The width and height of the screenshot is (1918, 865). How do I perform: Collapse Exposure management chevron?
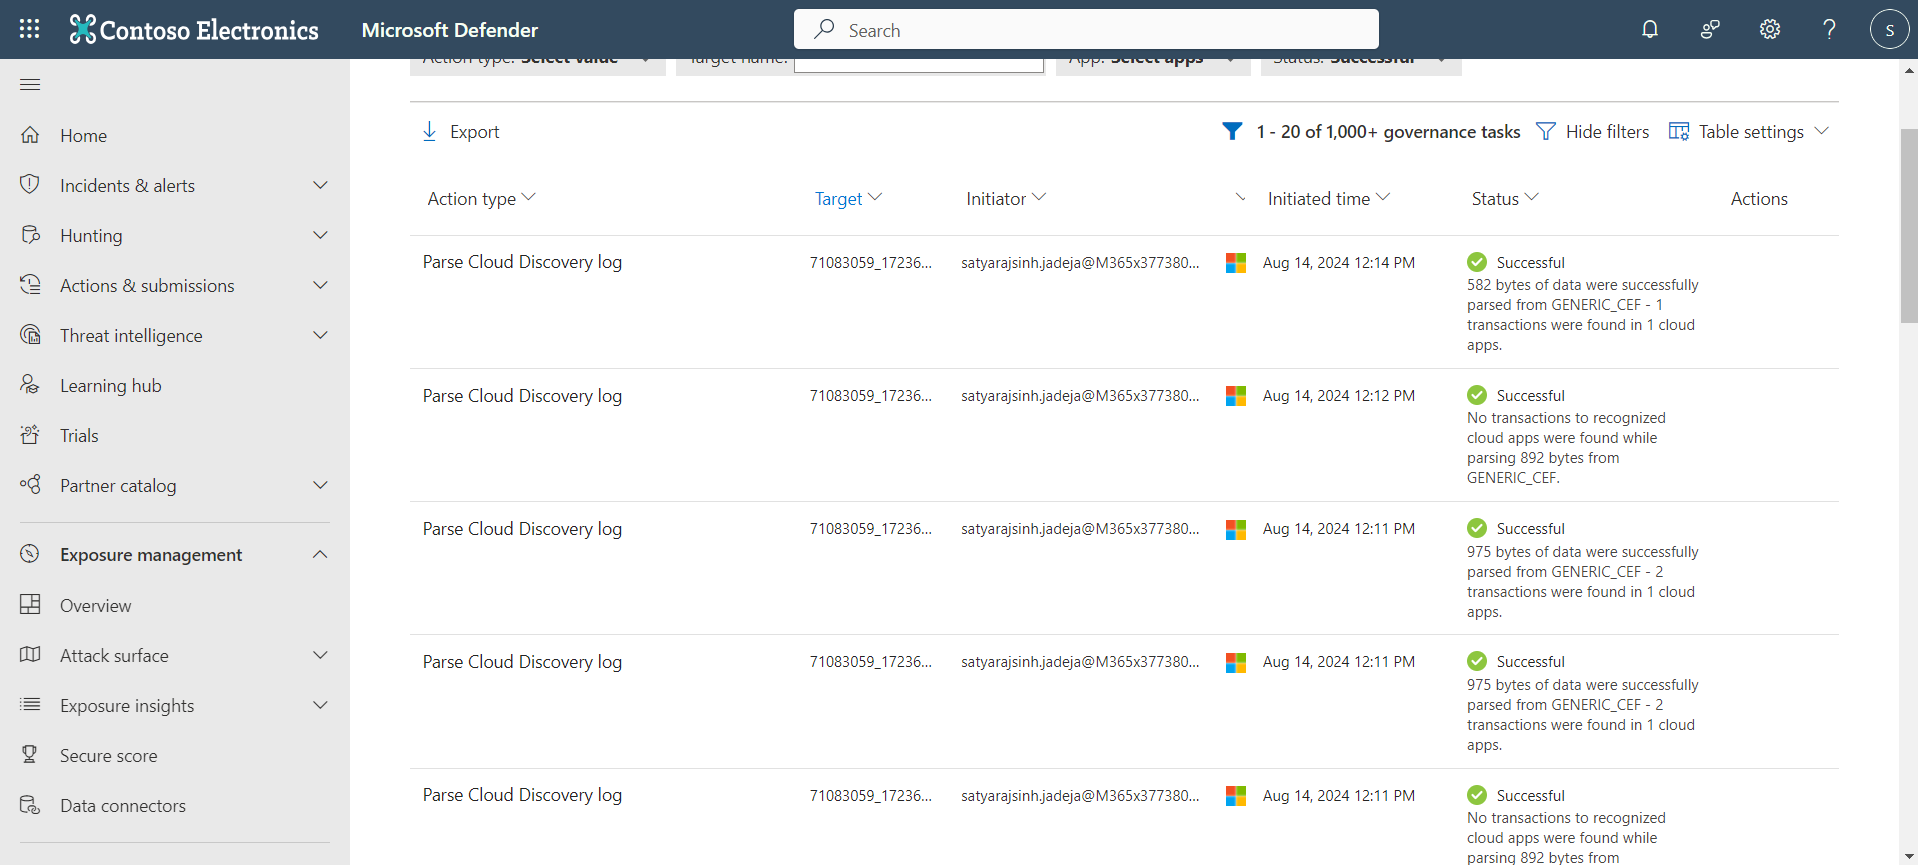[x=320, y=554]
